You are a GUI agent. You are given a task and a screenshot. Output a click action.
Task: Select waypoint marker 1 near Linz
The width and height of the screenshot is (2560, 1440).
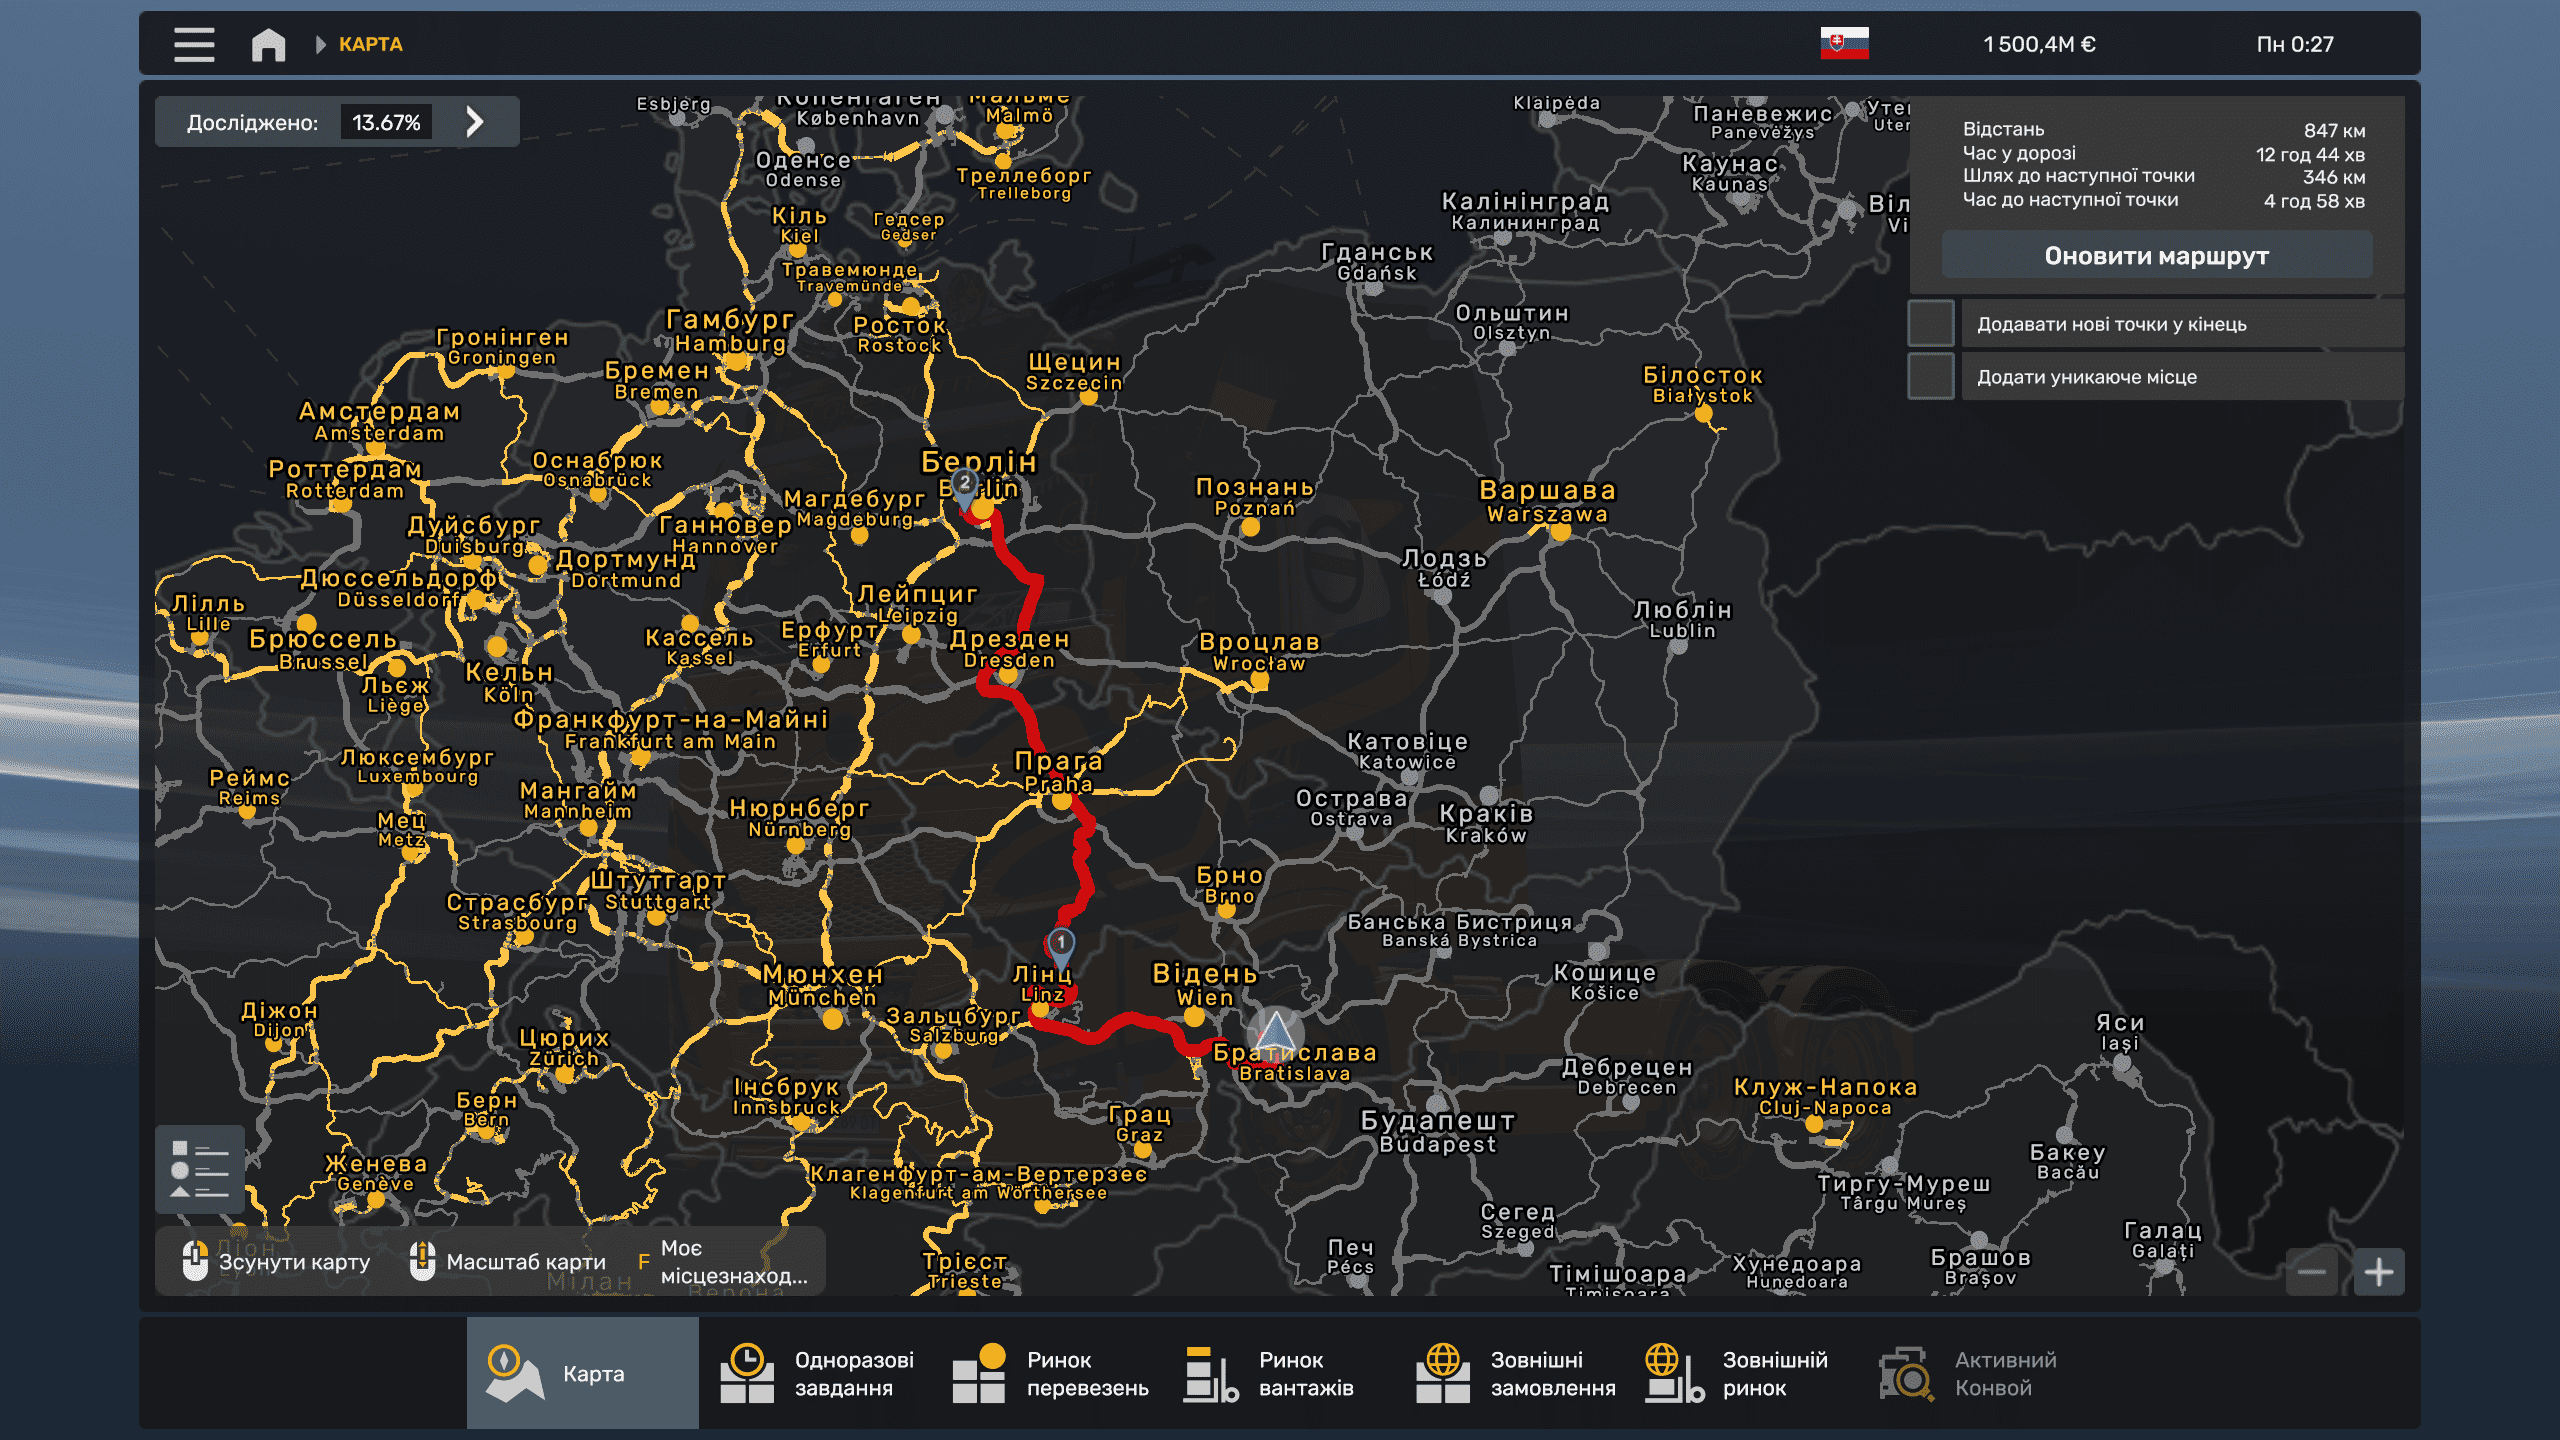click(x=1061, y=943)
